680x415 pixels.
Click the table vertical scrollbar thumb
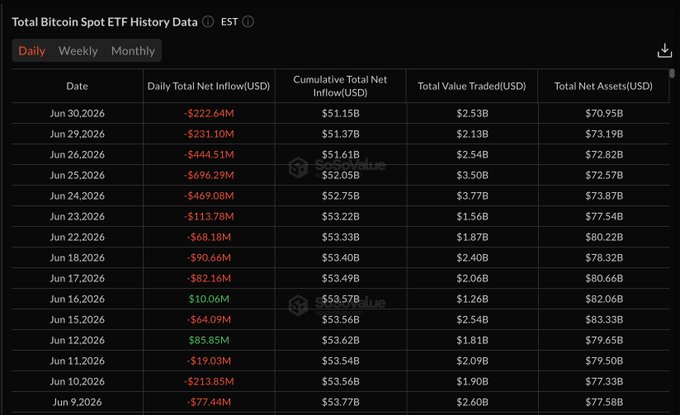pyautogui.click(x=672, y=73)
